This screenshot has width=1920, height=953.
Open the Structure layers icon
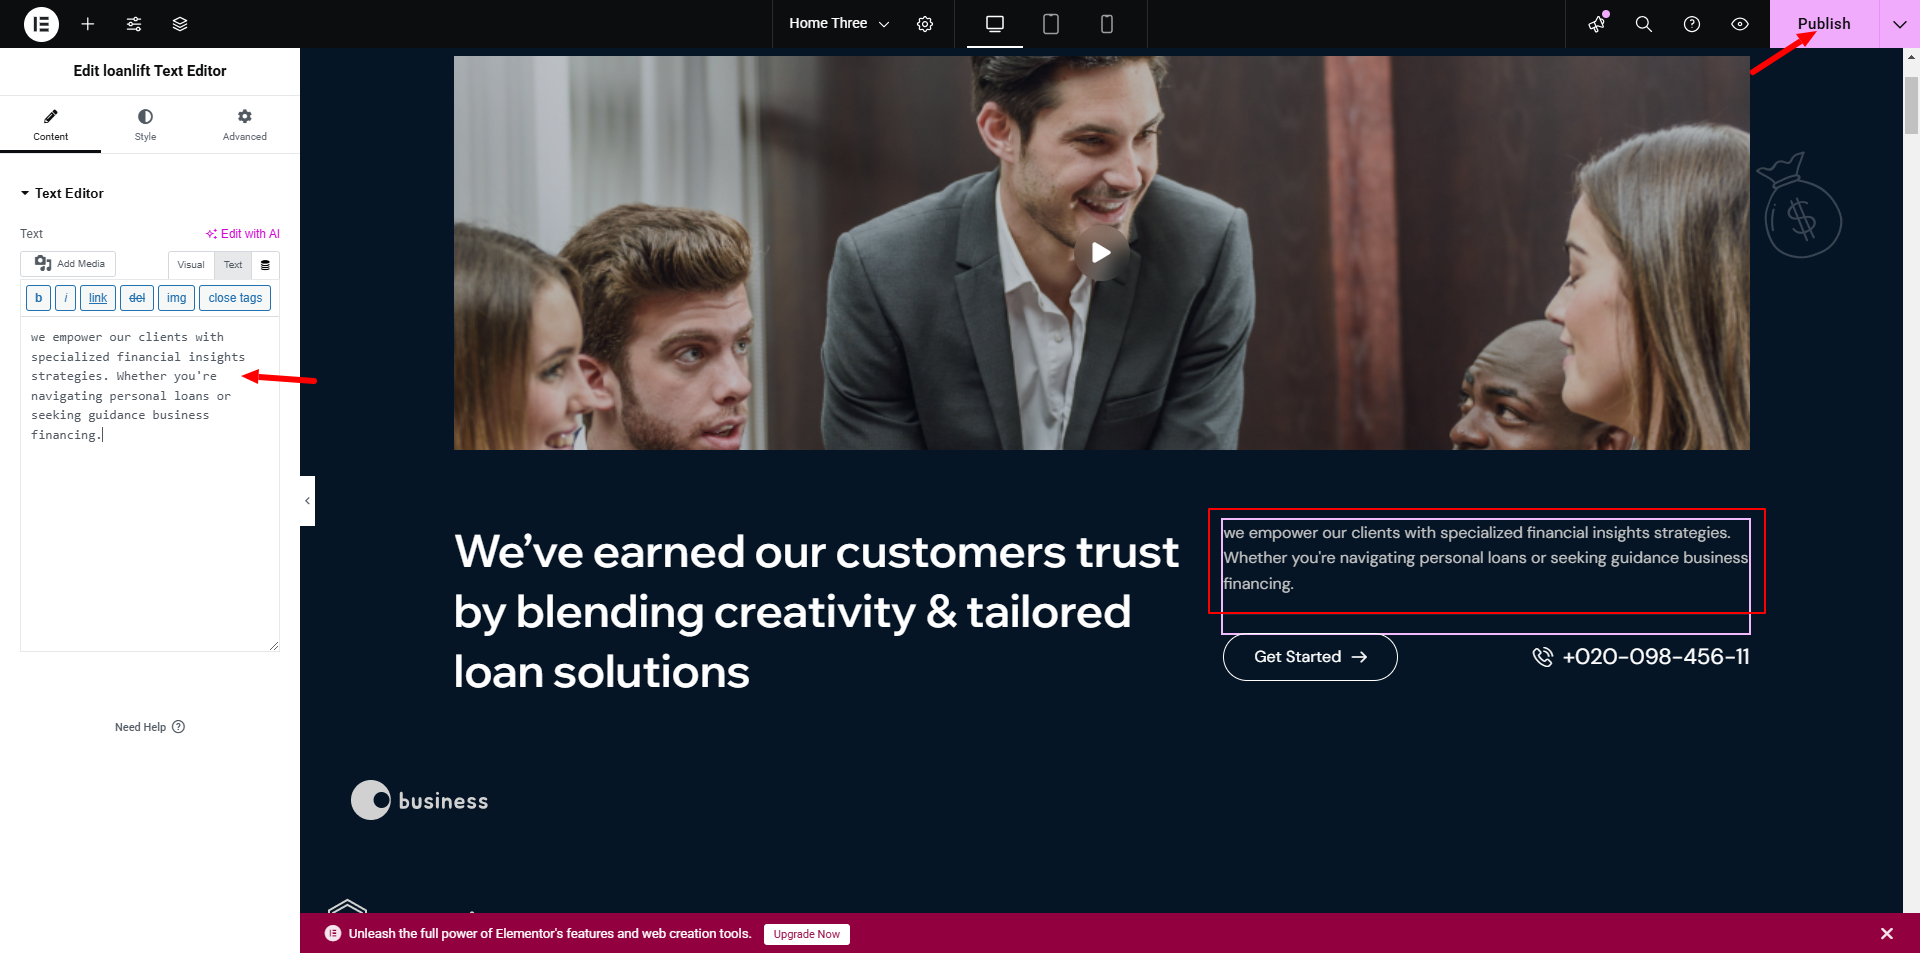(x=180, y=24)
